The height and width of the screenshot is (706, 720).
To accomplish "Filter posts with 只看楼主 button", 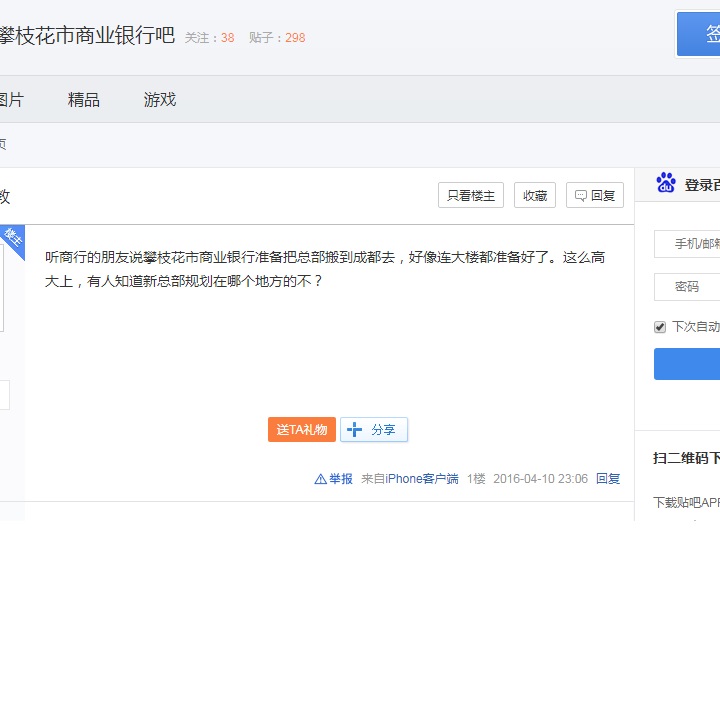I will (x=470, y=196).
